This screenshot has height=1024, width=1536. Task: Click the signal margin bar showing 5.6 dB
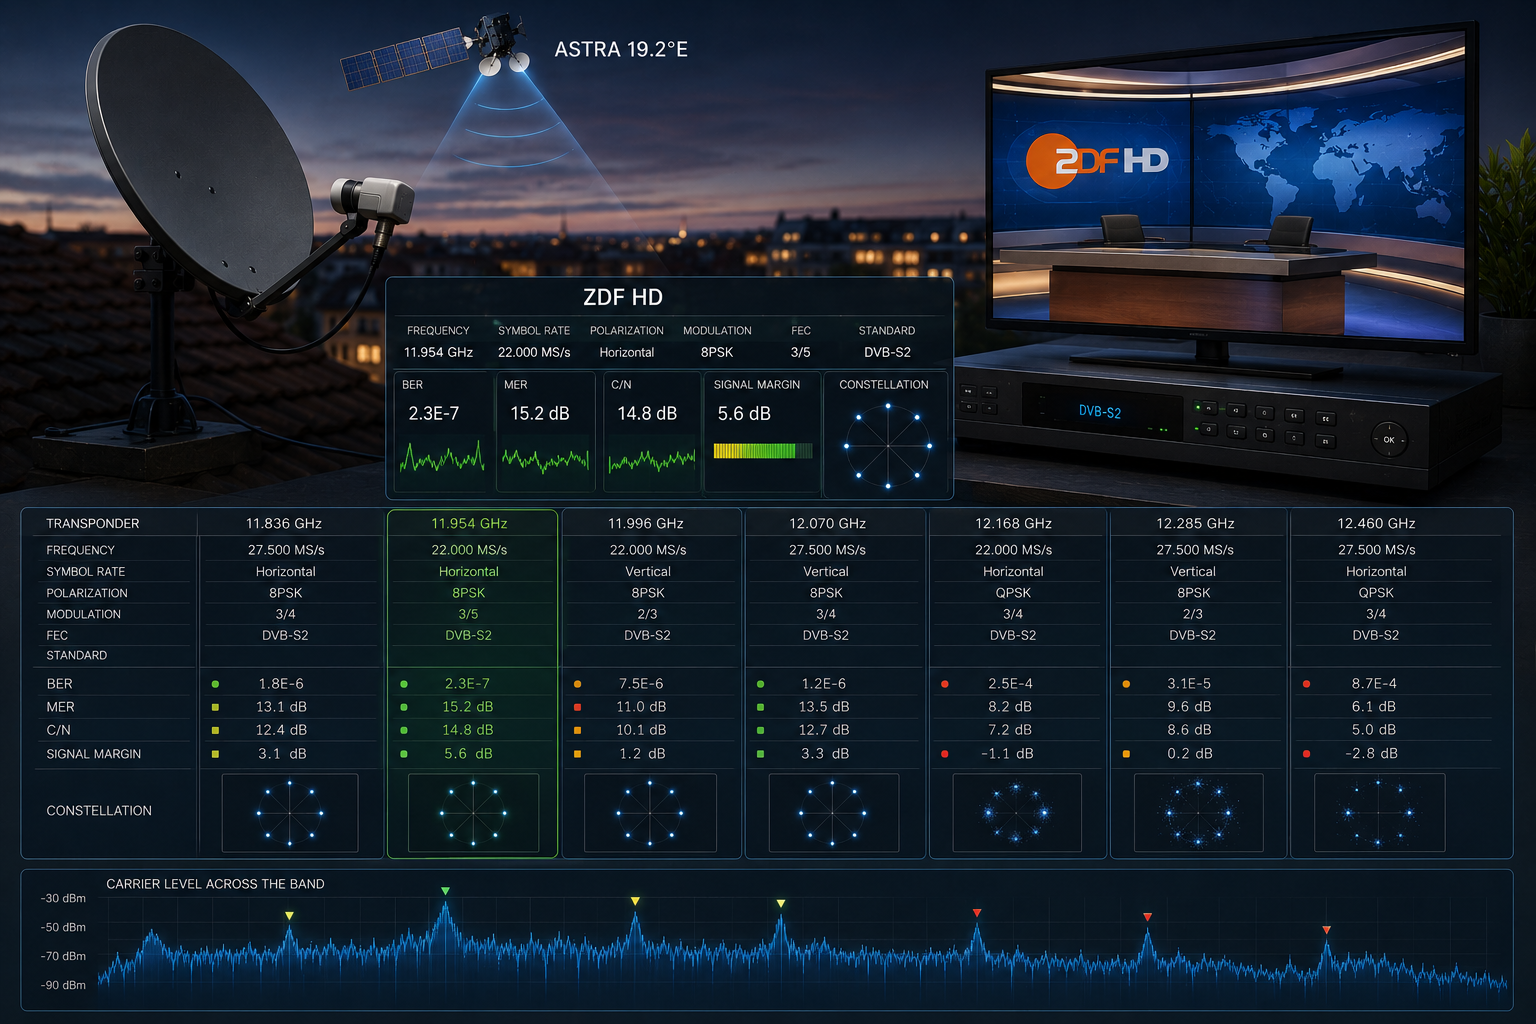762,451
